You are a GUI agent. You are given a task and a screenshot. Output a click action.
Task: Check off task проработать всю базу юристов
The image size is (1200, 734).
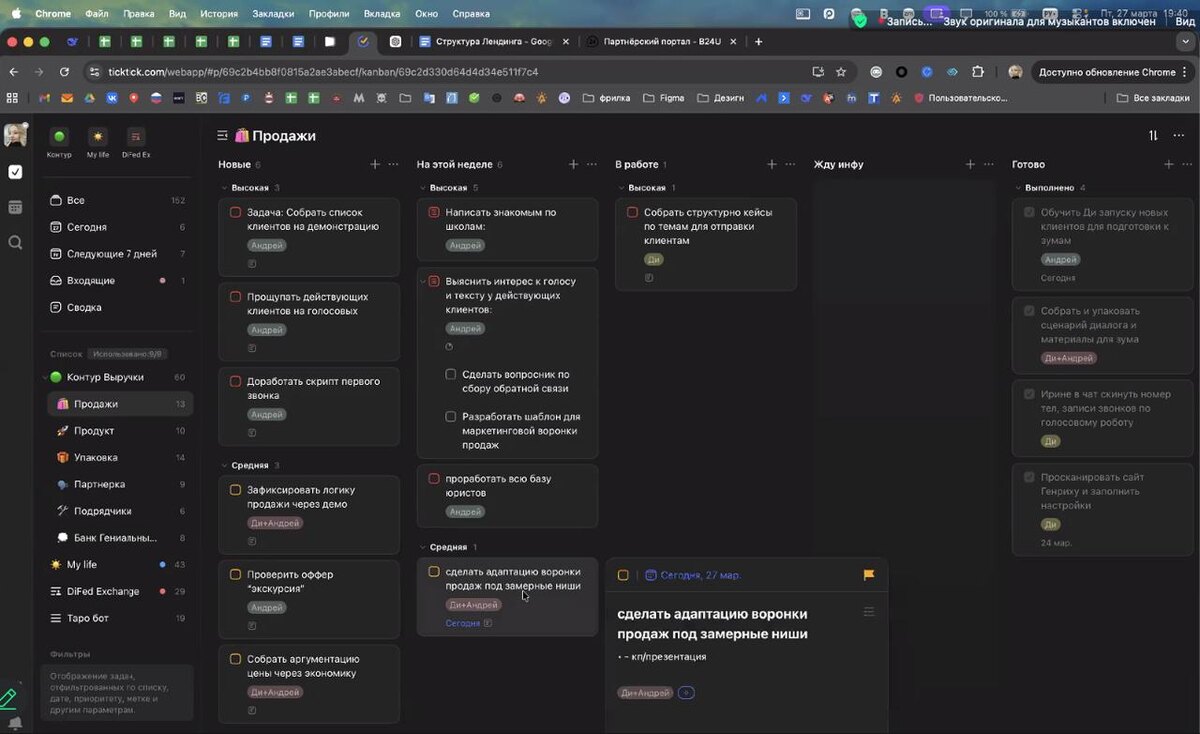[434, 479]
